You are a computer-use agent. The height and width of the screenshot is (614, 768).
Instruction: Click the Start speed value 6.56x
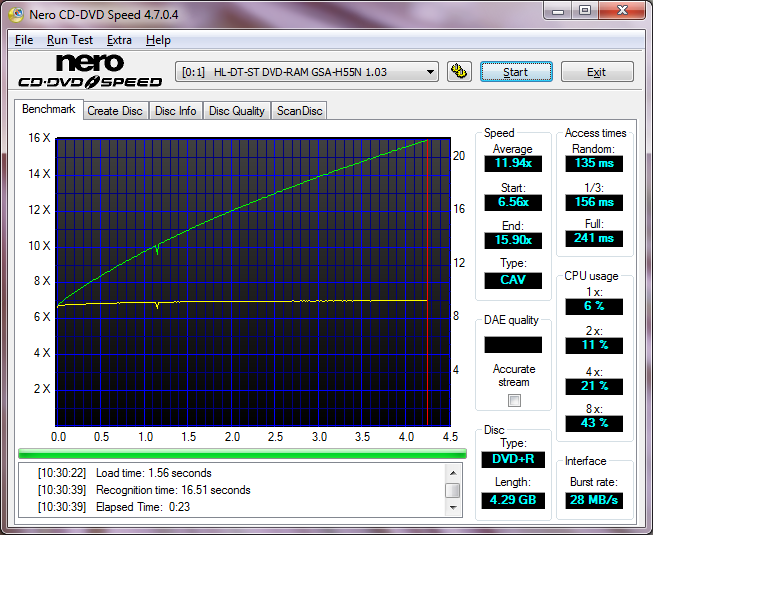(513, 202)
